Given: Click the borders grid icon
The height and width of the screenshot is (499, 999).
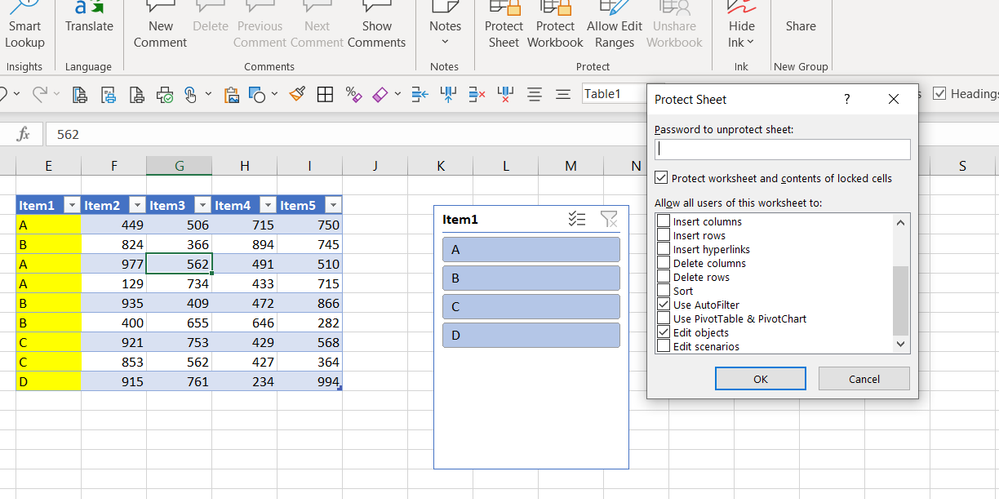Looking at the screenshot, I should tap(325, 94).
